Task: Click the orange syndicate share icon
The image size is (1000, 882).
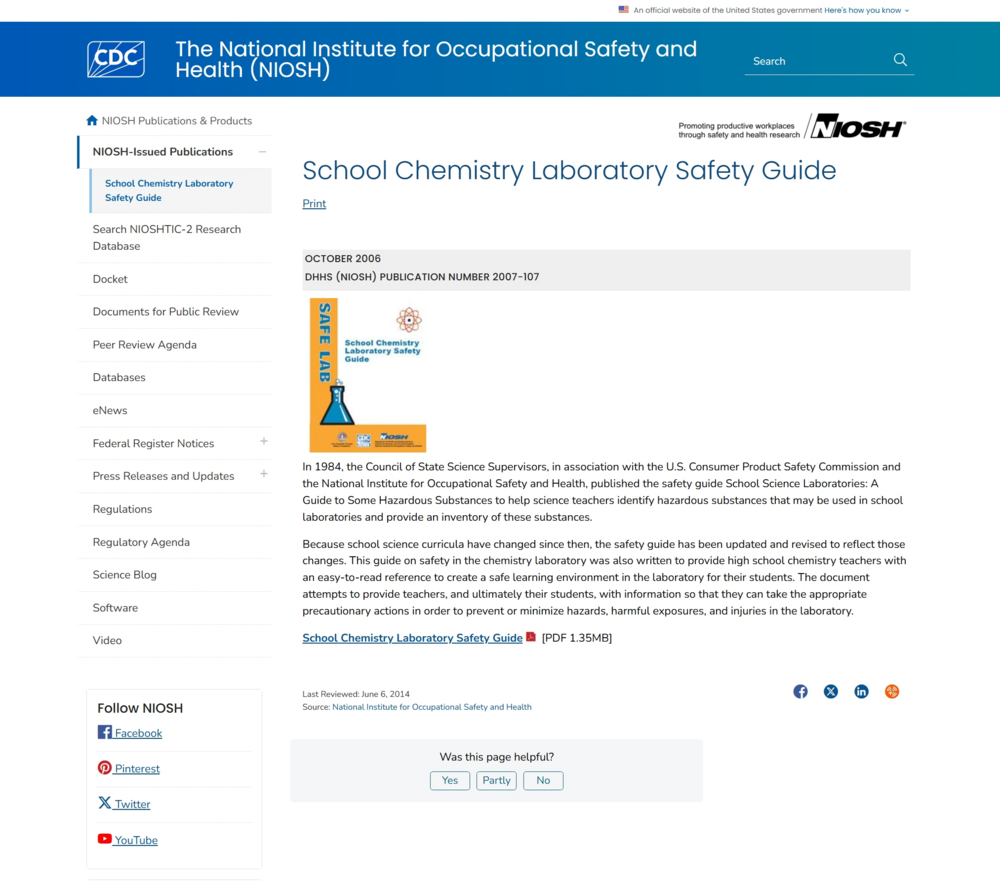Action: tap(892, 691)
